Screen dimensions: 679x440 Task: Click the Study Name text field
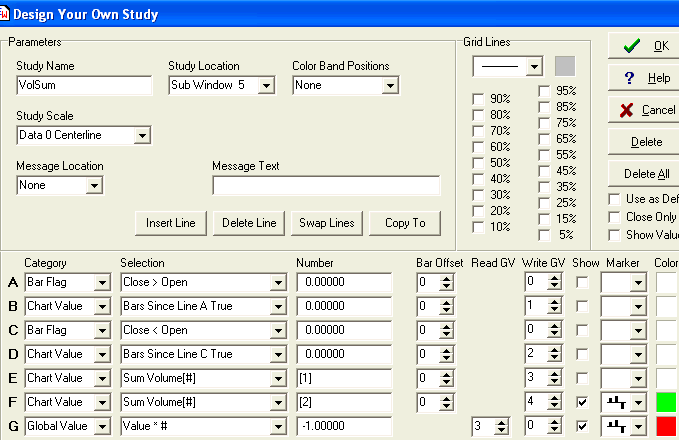(84, 86)
